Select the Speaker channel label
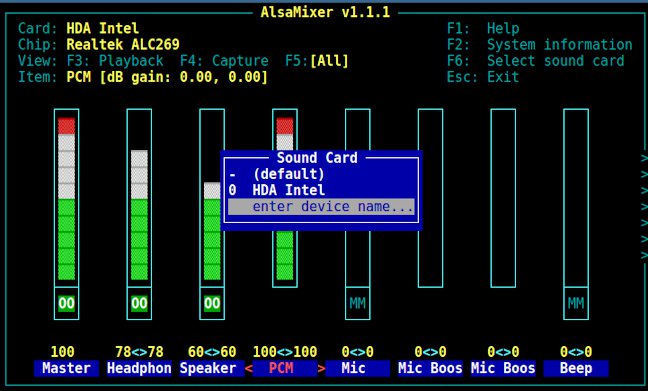This screenshot has height=391, width=648. 212,368
